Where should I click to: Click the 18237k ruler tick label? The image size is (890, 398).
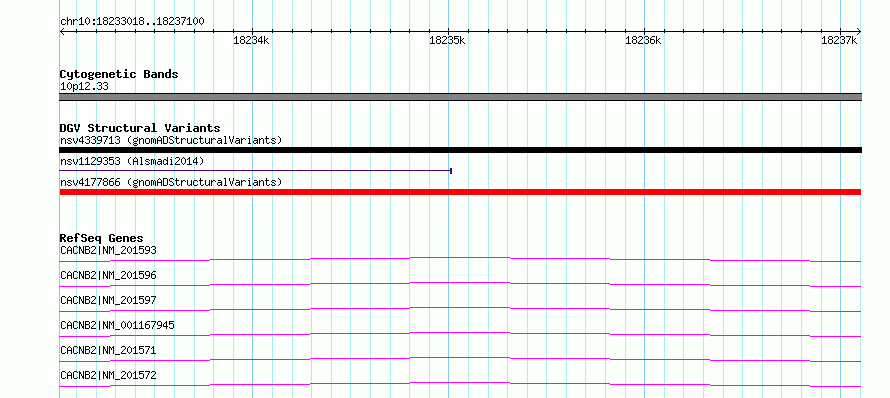[x=839, y=41]
